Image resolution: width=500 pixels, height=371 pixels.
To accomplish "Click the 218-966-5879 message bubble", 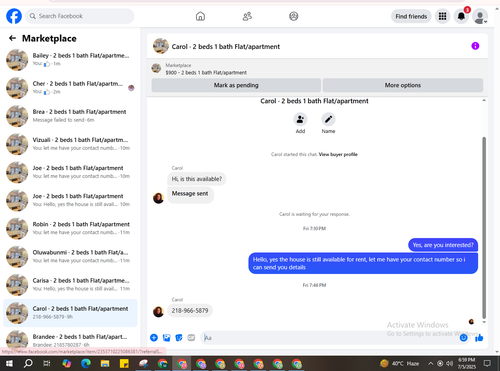I will coord(190,311).
